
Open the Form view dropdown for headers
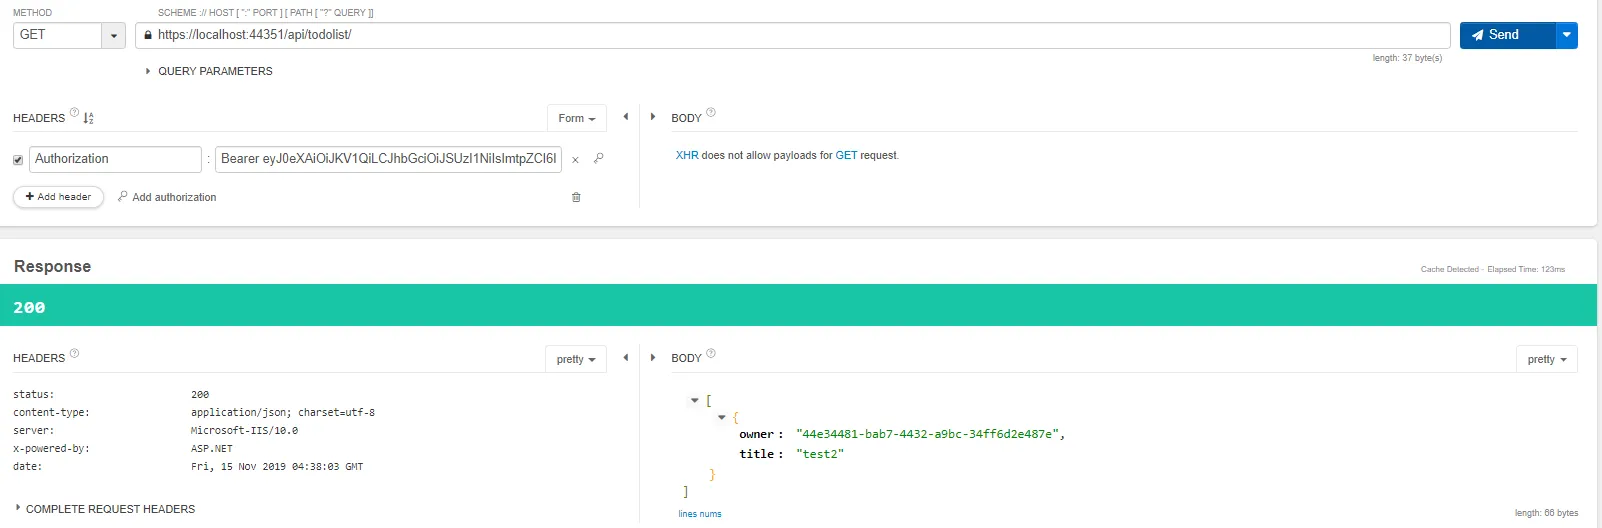click(x=577, y=118)
